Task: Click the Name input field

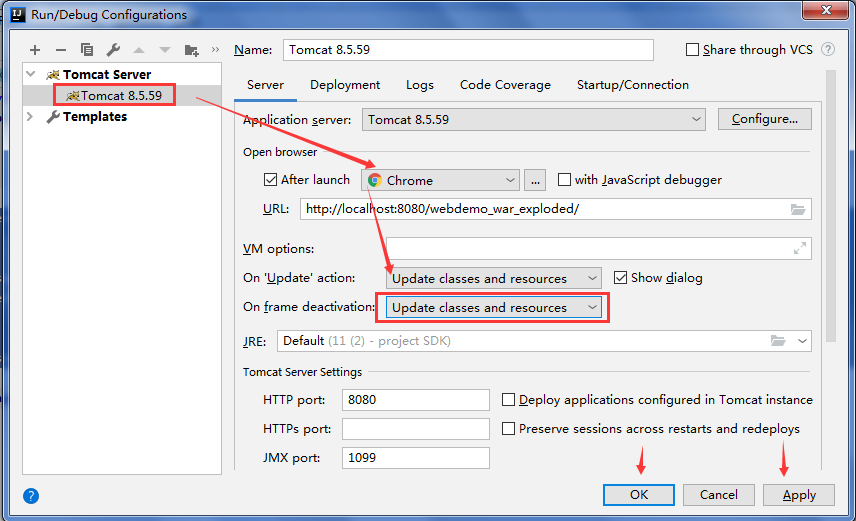Action: click(468, 50)
